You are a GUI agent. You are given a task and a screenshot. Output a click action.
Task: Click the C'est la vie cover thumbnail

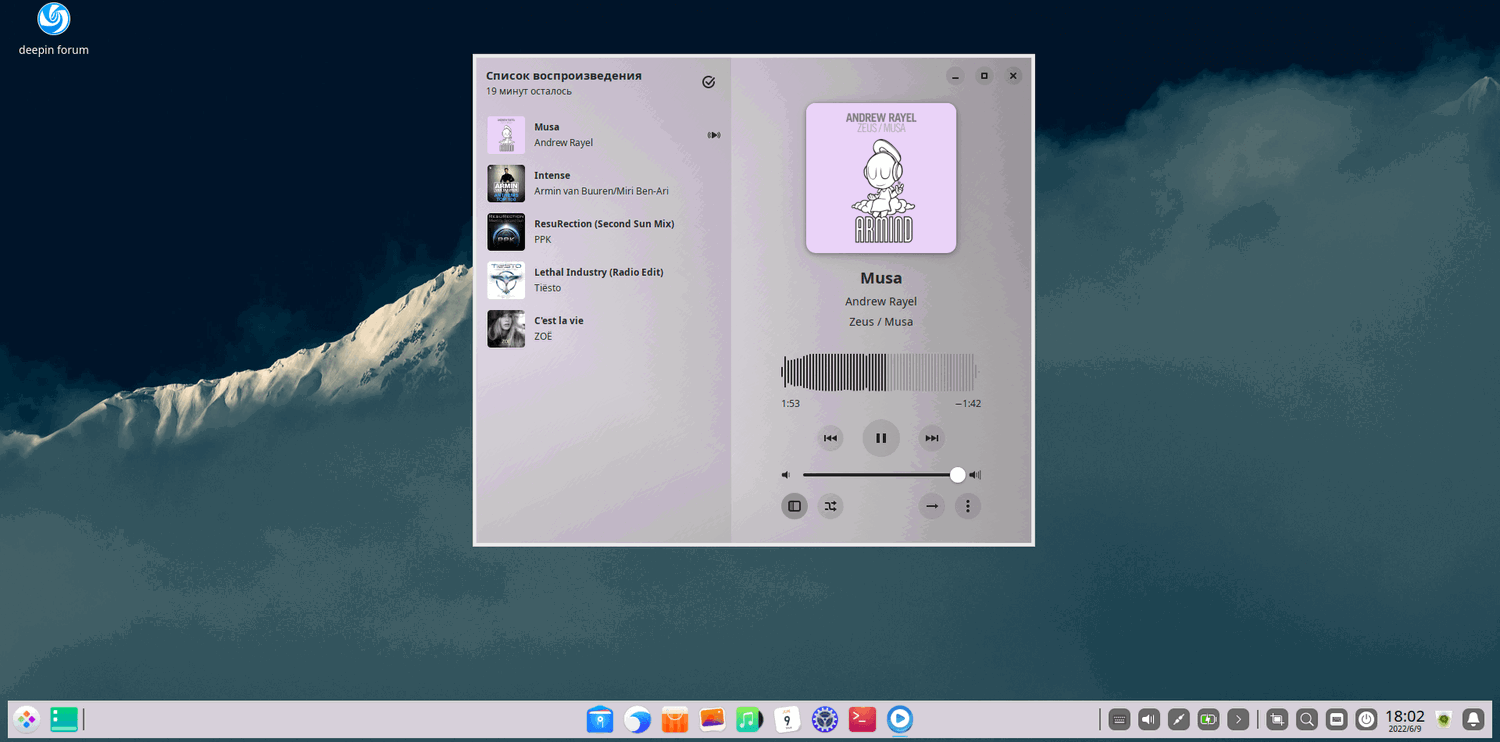506,329
